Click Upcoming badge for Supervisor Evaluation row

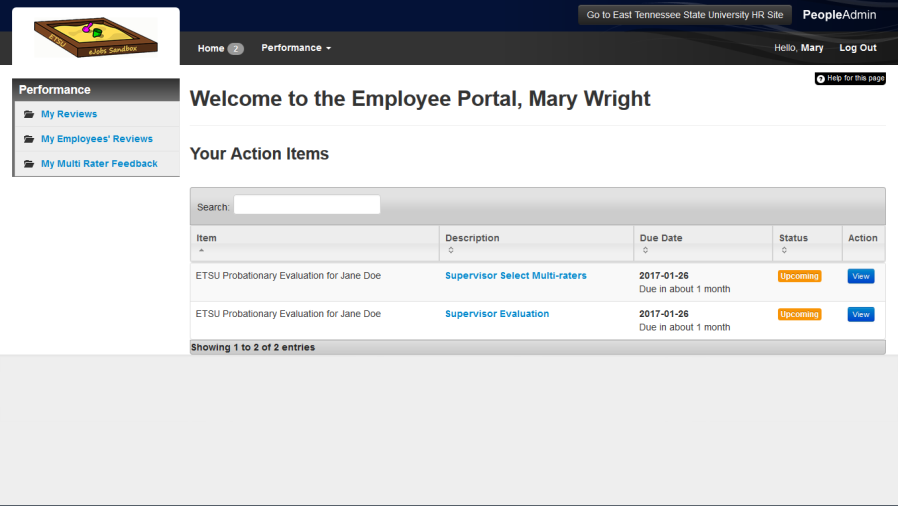coord(799,314)
